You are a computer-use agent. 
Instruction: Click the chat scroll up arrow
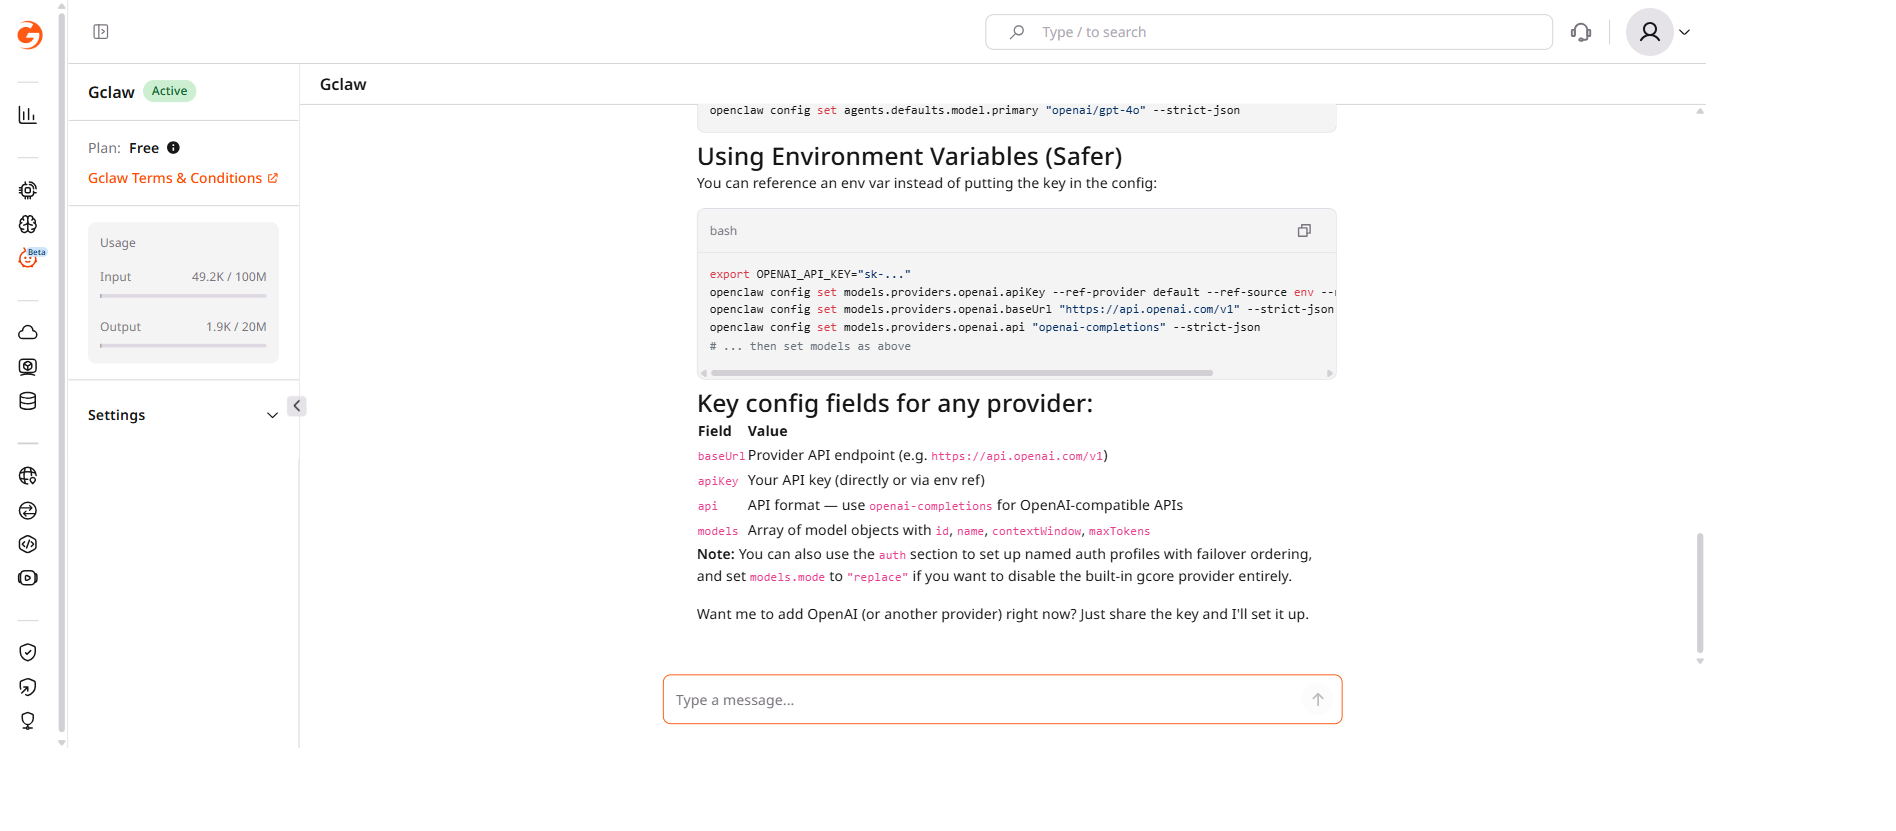(1700, 111)
